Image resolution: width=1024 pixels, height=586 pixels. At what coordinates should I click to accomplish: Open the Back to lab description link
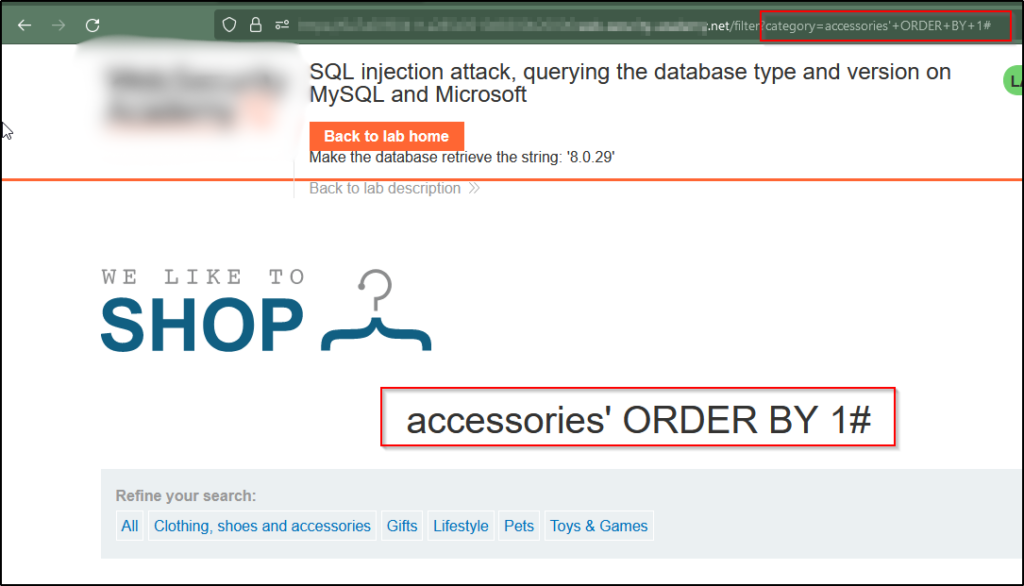[x=385, y=188]
